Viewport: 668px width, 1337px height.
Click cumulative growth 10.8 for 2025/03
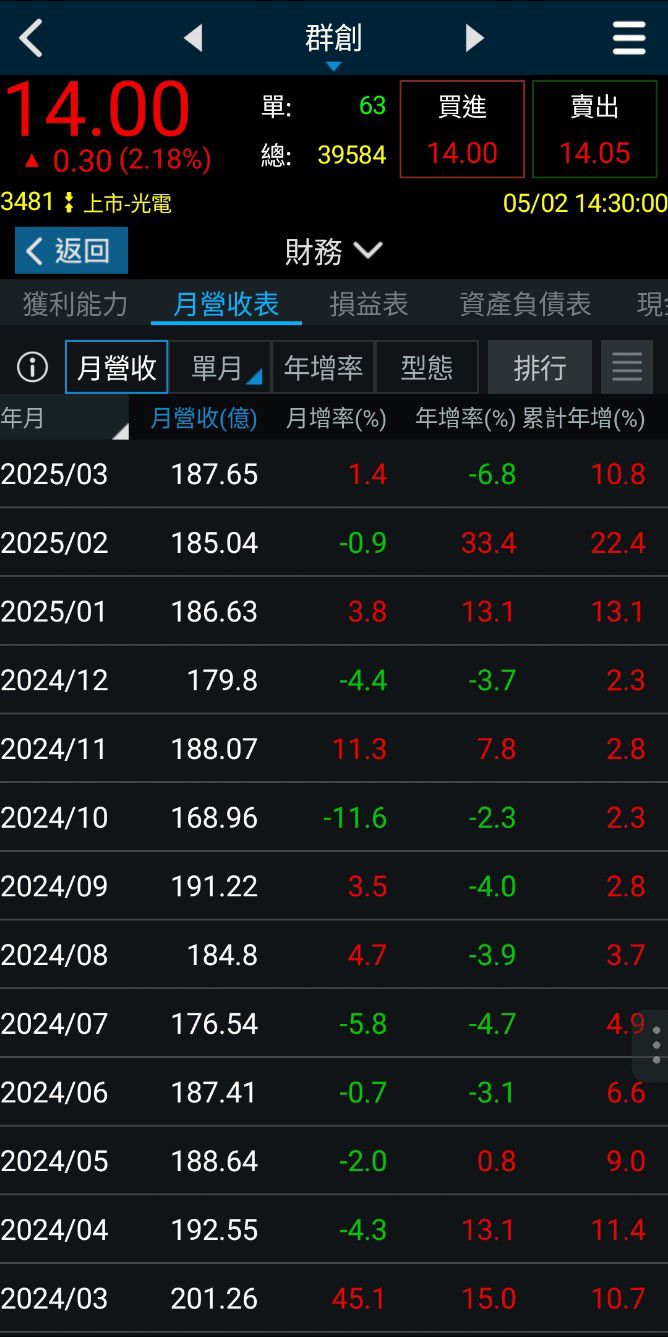[x=618, y=474]
